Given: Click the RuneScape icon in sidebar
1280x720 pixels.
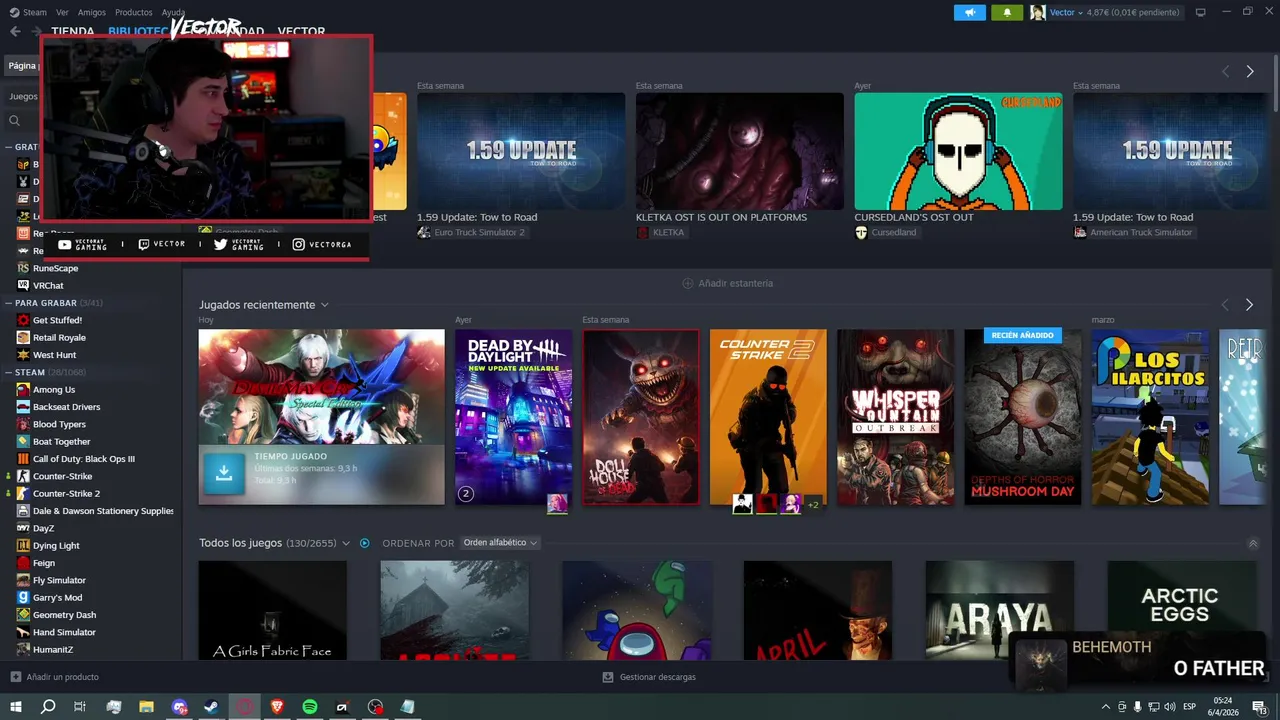Looking at the screenshot, I should pos(23,268).
